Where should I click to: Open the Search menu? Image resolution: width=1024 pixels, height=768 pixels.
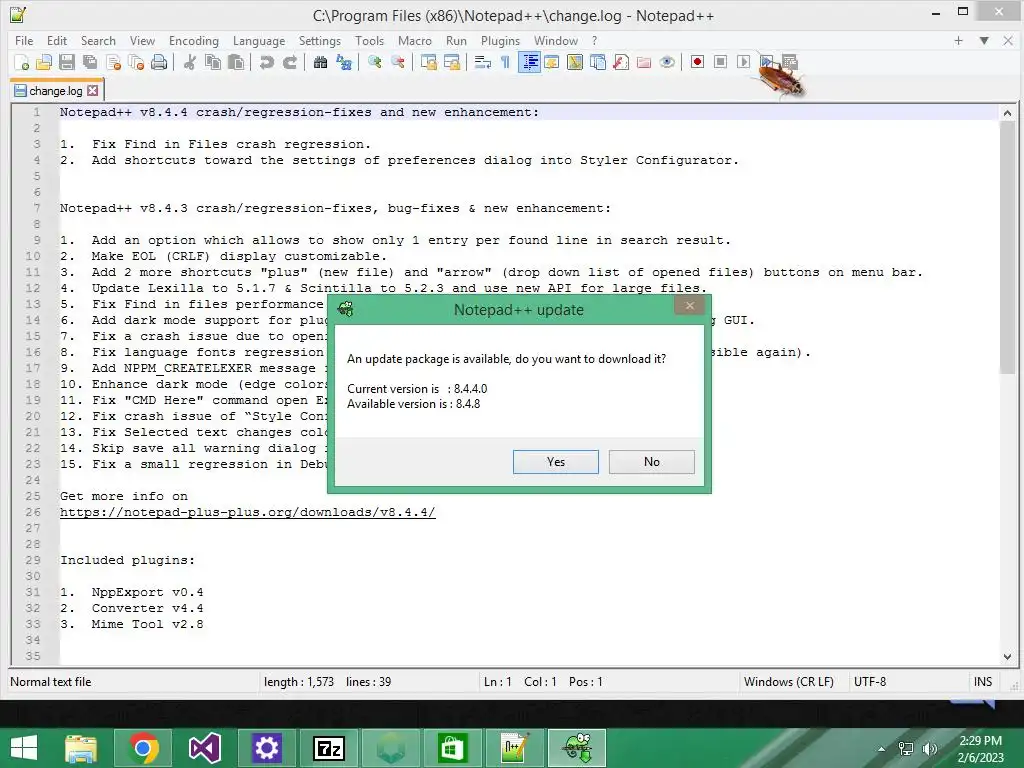click(98, 40)
